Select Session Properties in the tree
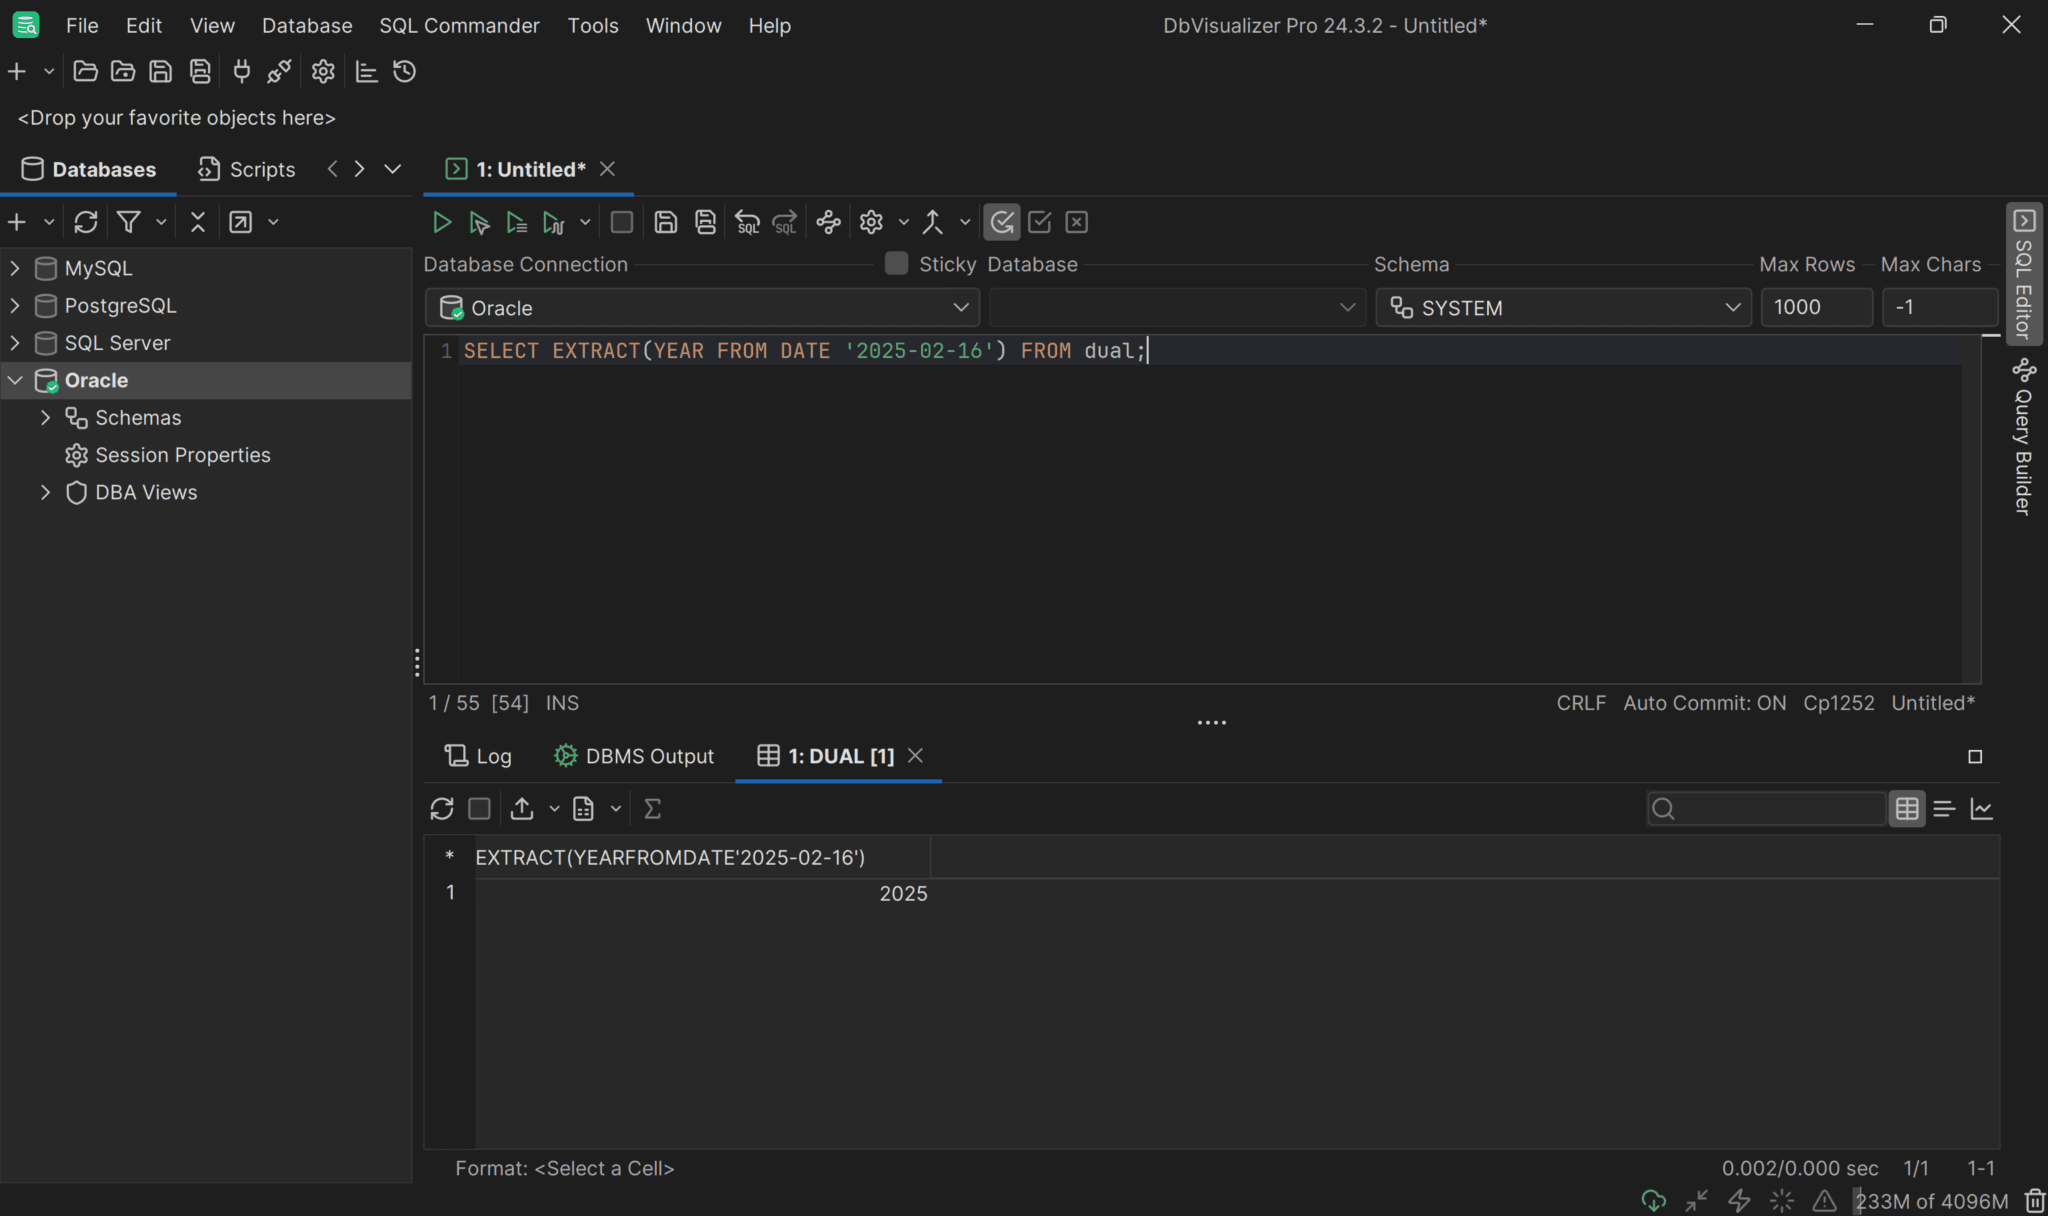Viewport: 2048px width, 1216px height. 182,455
